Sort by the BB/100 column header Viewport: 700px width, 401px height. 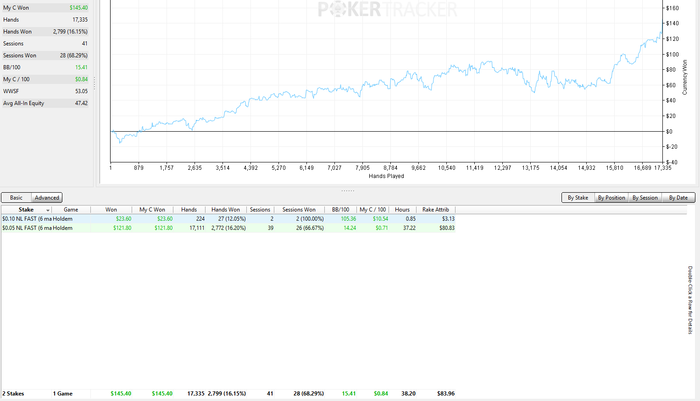coord(340,209)
